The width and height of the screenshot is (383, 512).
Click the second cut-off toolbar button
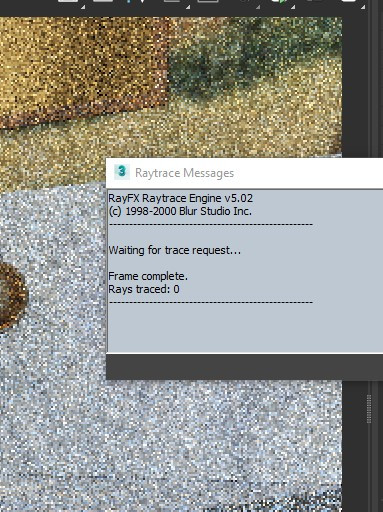(103, 2)
